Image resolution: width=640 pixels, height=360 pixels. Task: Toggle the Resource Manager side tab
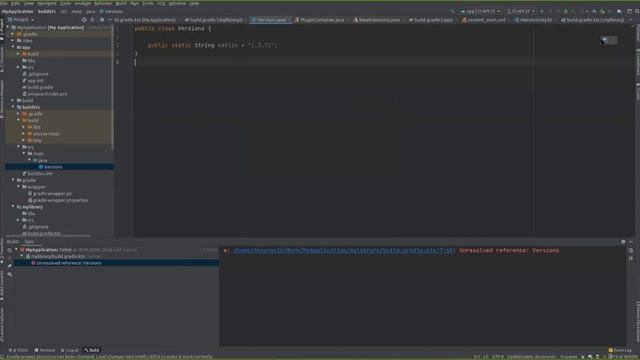[x=2, y=99]
